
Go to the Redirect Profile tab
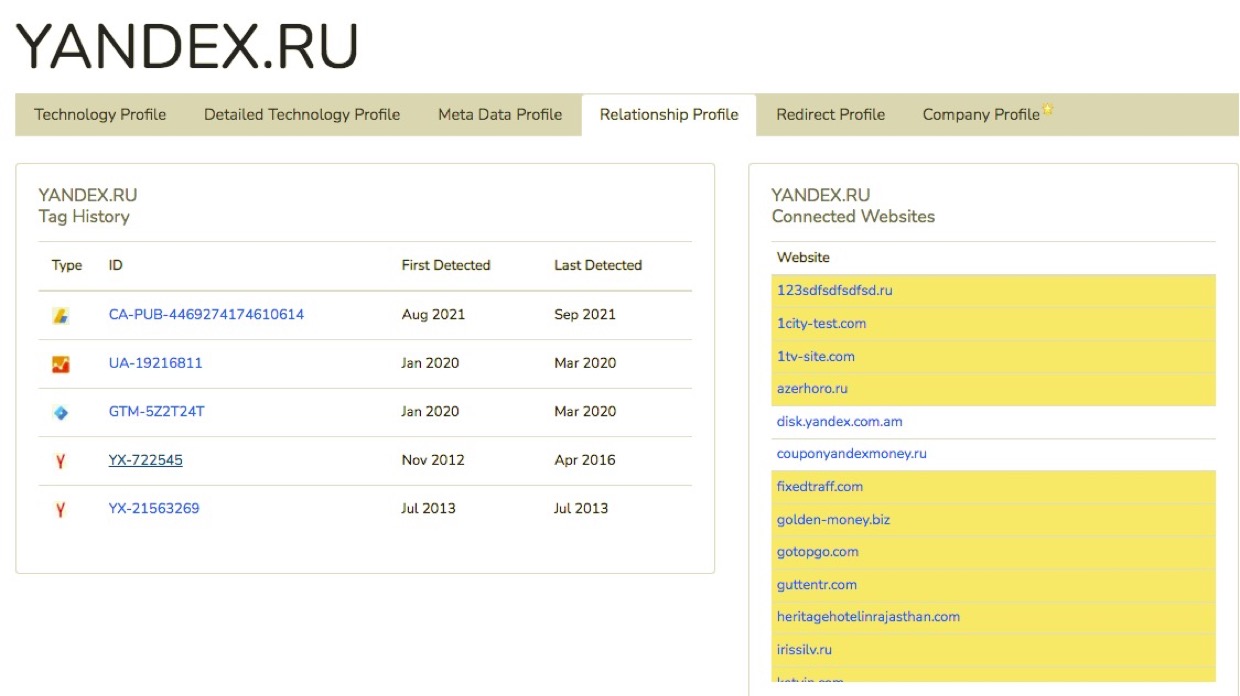(831, 114)
